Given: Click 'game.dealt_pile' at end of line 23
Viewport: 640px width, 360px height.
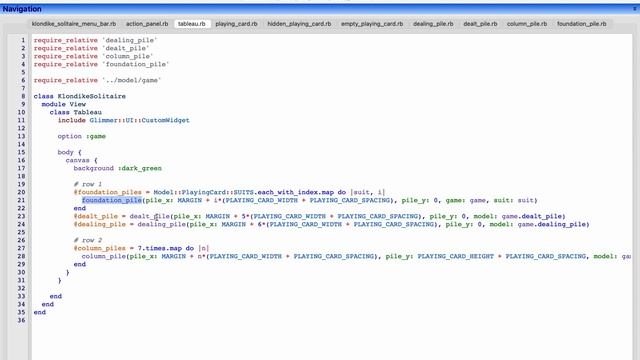Looking at the screenshot, I should (533, 216).
